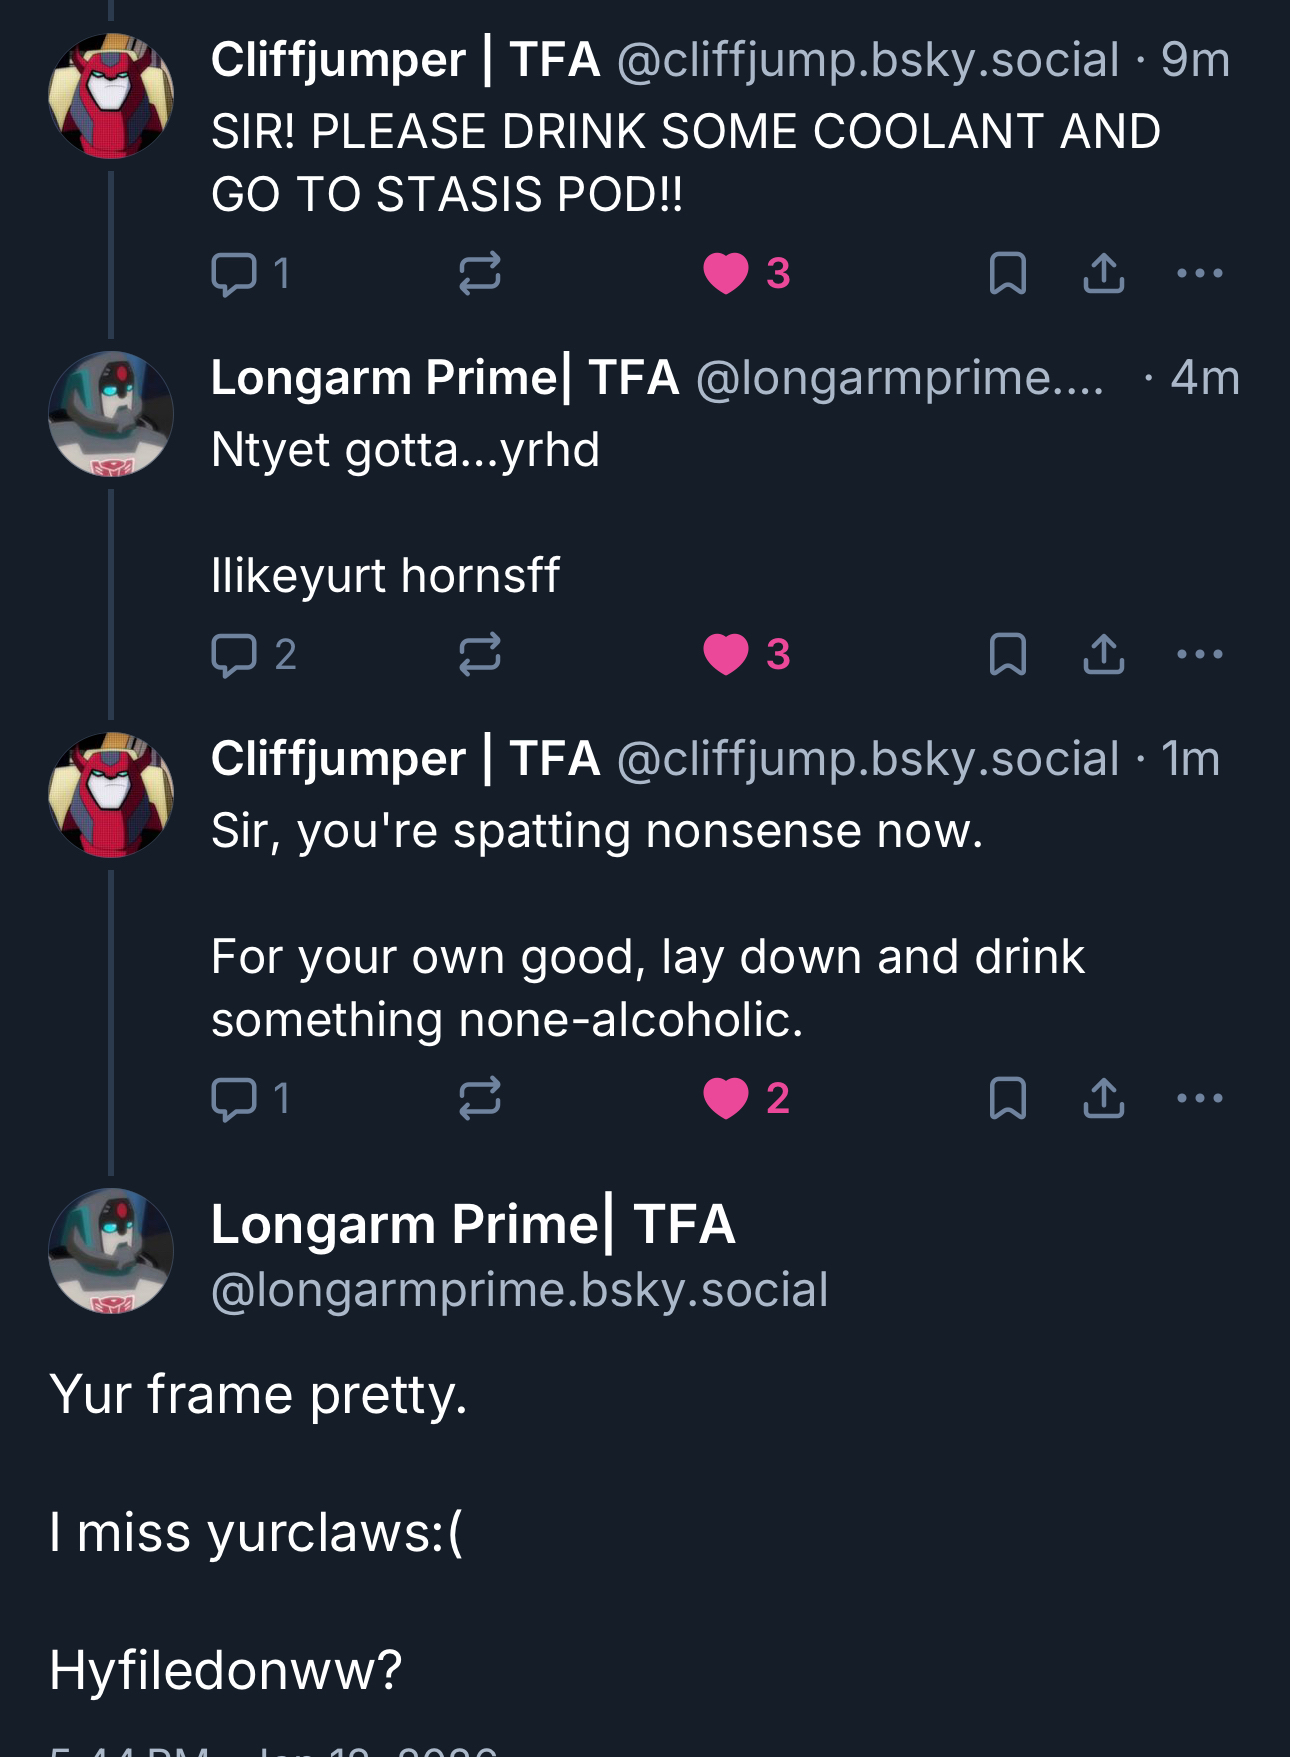The width and height of the screenshot is (1290, 1757).
Task: Open @cliffjump.bsky.social handle in 9m post
Action: 867,60
